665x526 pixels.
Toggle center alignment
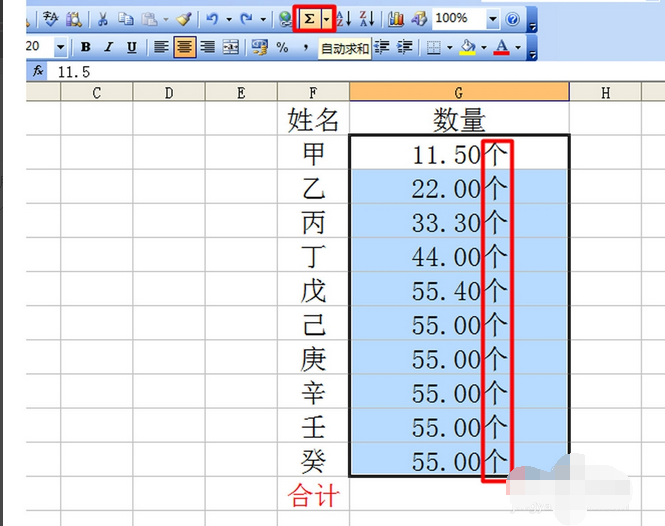coord(184,47)
